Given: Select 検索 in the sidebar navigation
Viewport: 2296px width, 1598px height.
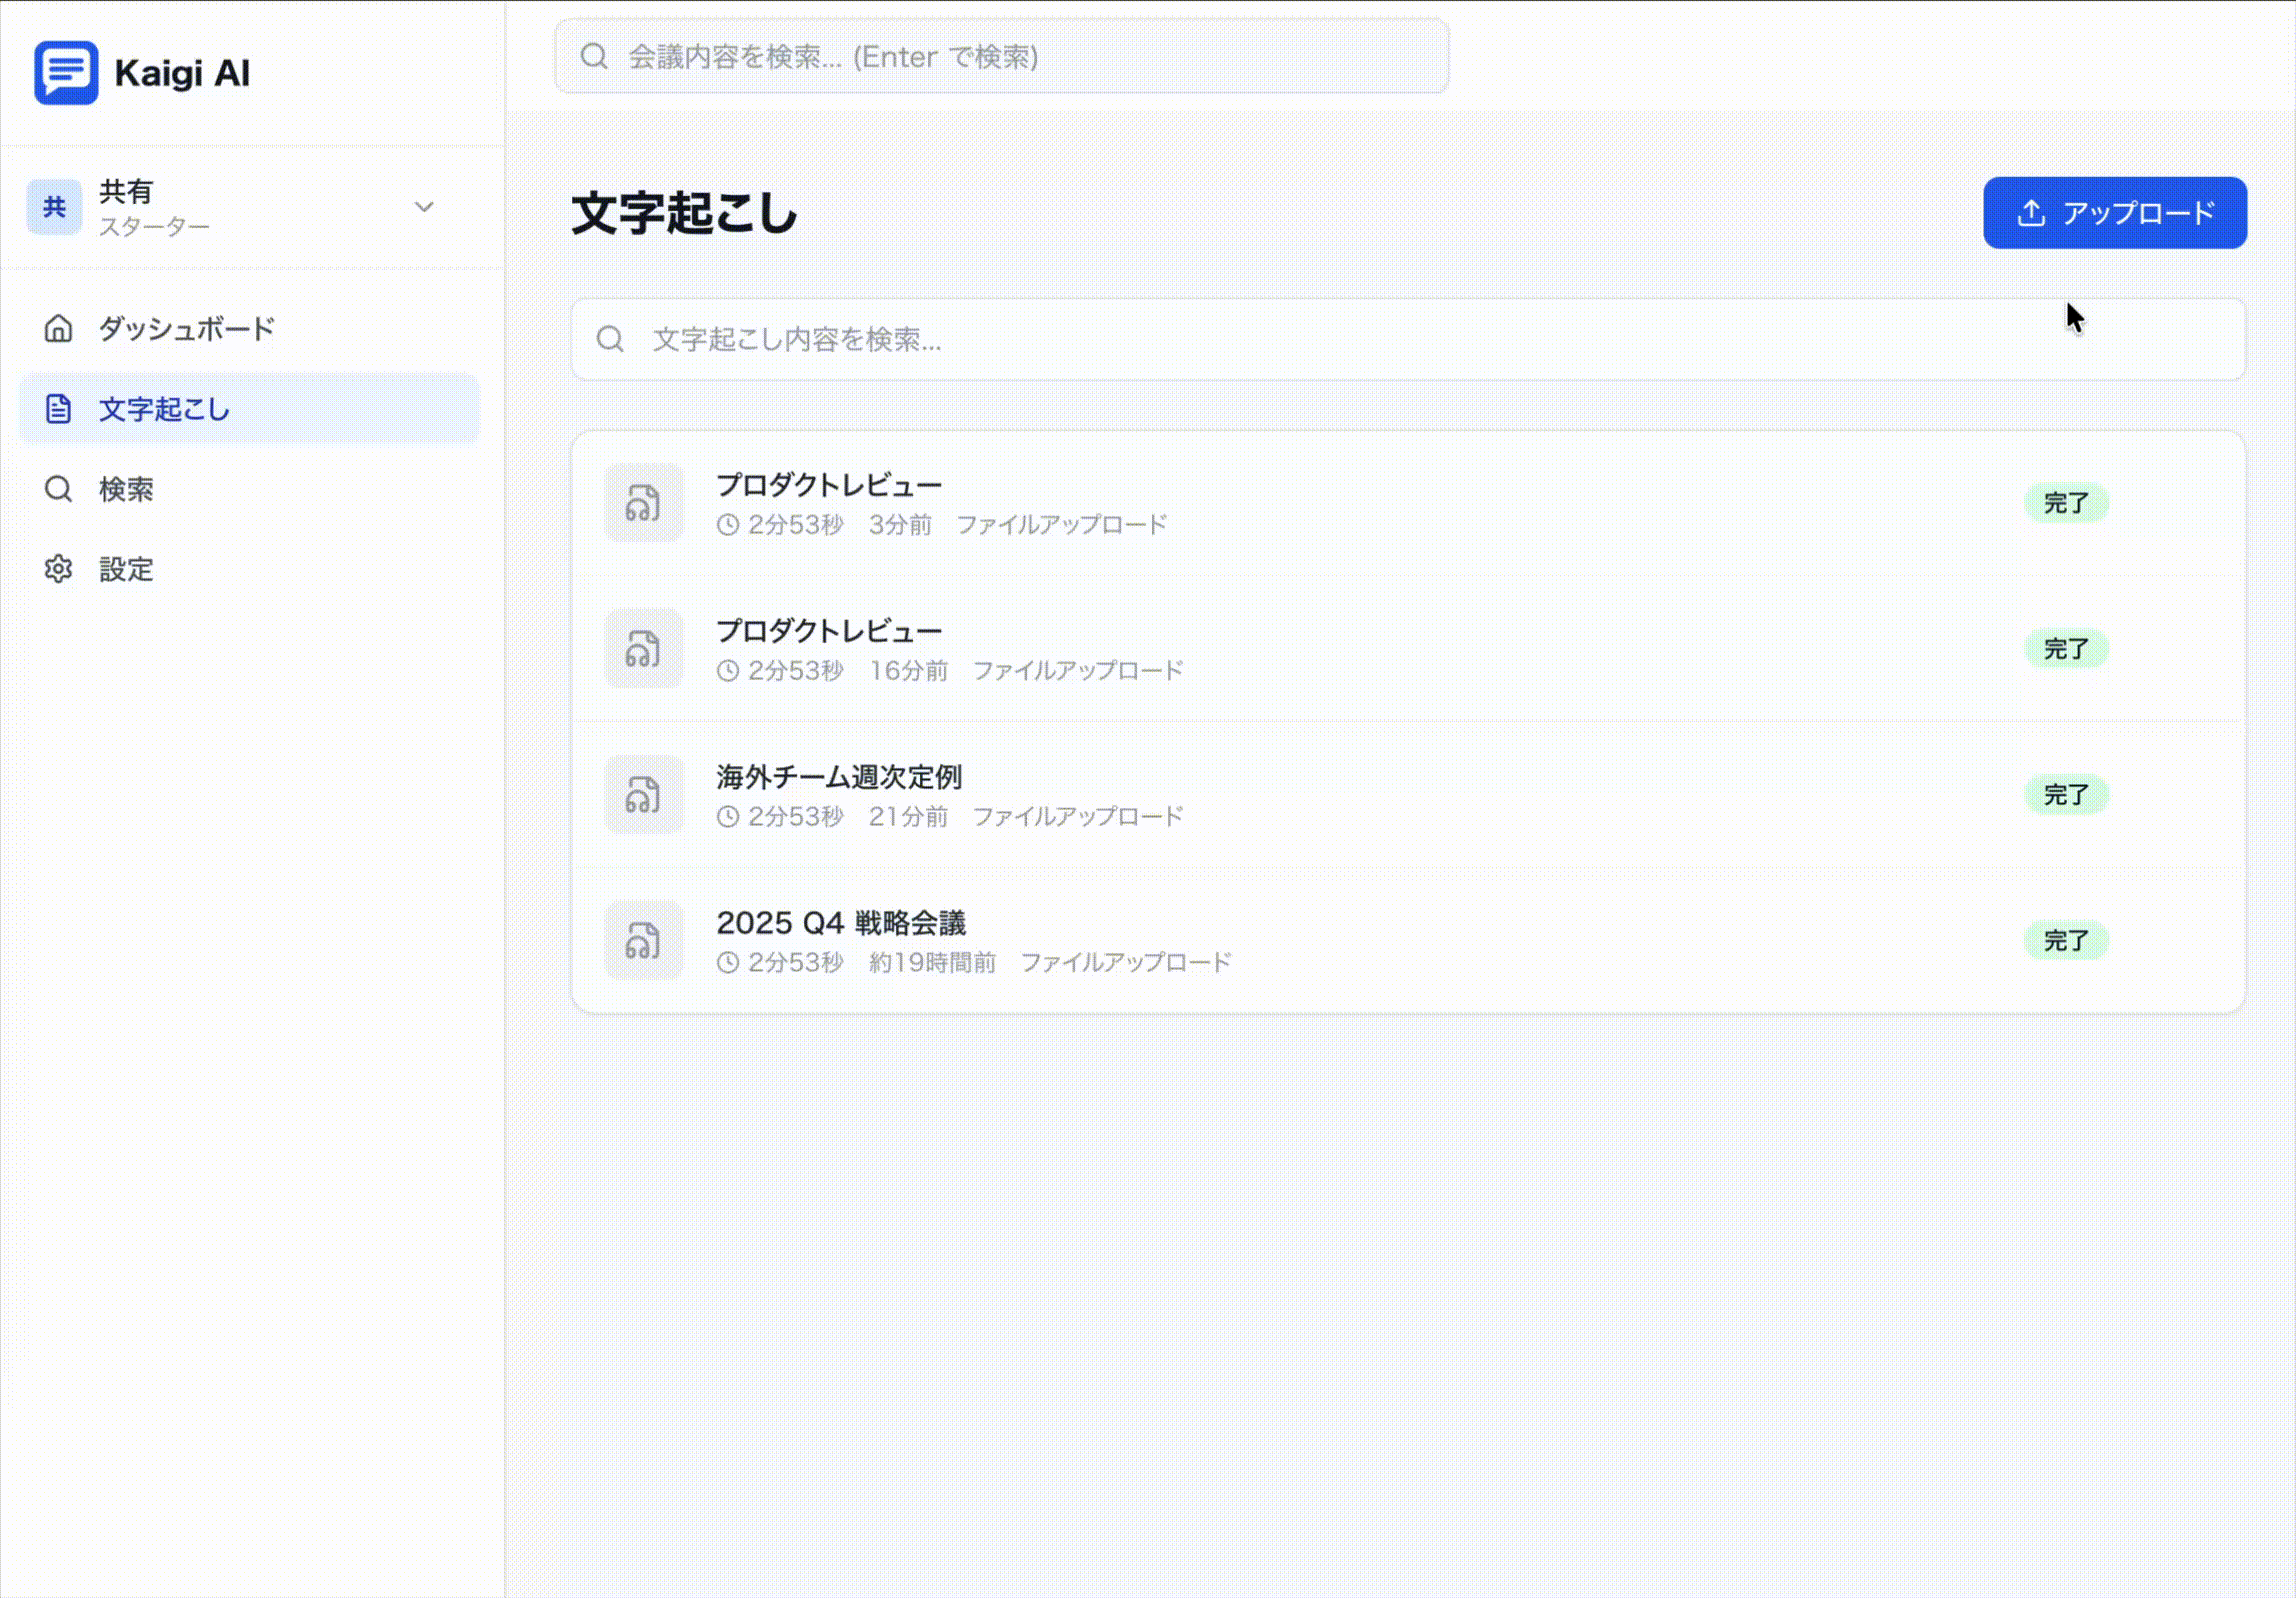Looking at the screenshot, I should tap(249, 488).
